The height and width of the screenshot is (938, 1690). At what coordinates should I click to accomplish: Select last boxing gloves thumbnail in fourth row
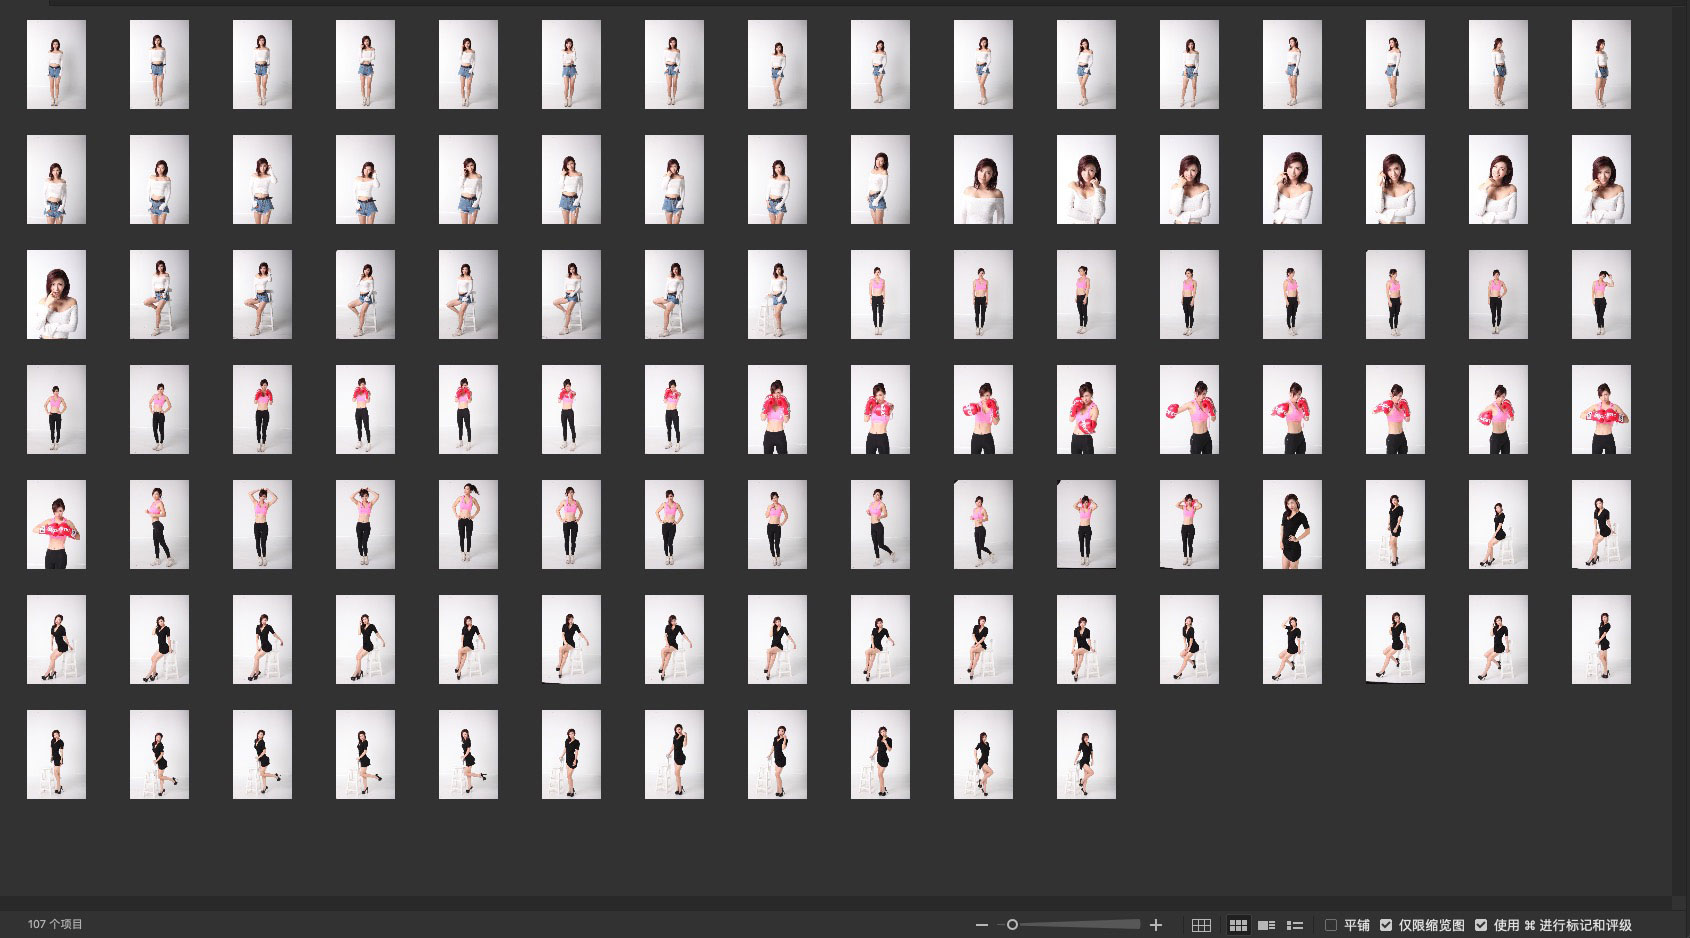pos(1601,410)
